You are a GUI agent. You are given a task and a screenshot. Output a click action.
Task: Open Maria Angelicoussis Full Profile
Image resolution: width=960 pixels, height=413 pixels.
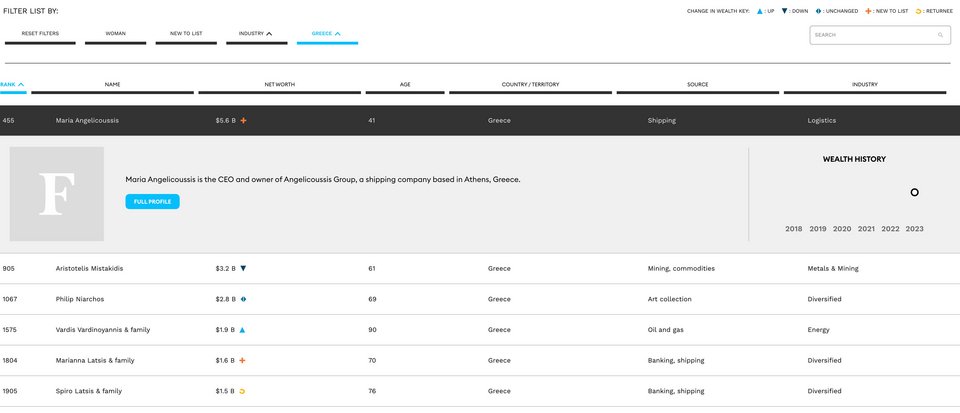coord(152,202)
